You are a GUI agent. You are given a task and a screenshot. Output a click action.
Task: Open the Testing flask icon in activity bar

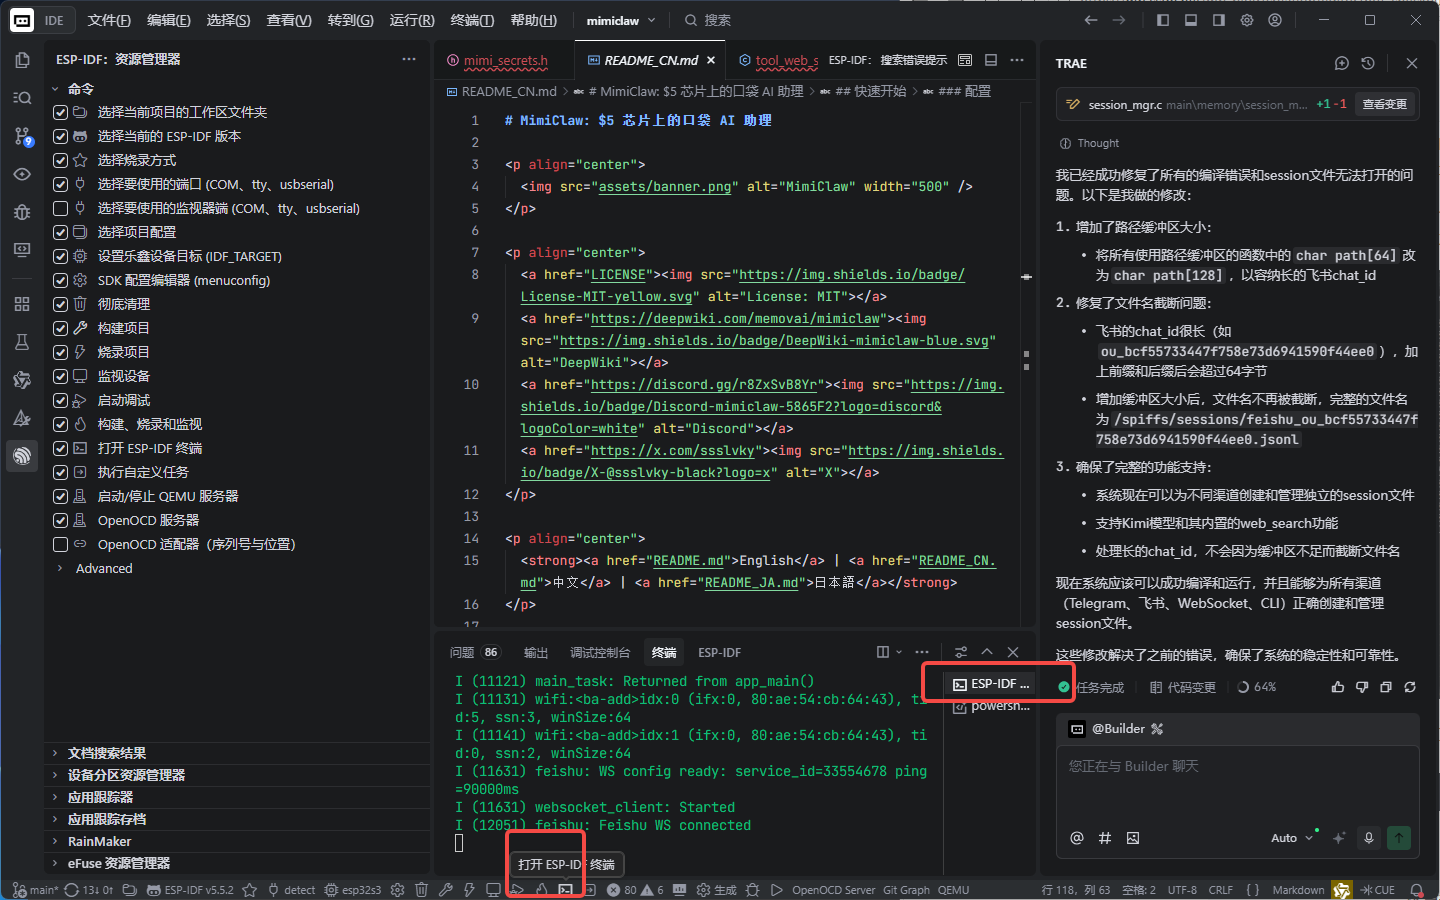pos(22,342)
